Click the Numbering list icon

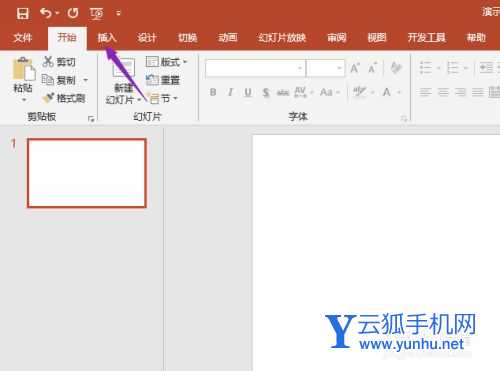click(x=453, y=68)
